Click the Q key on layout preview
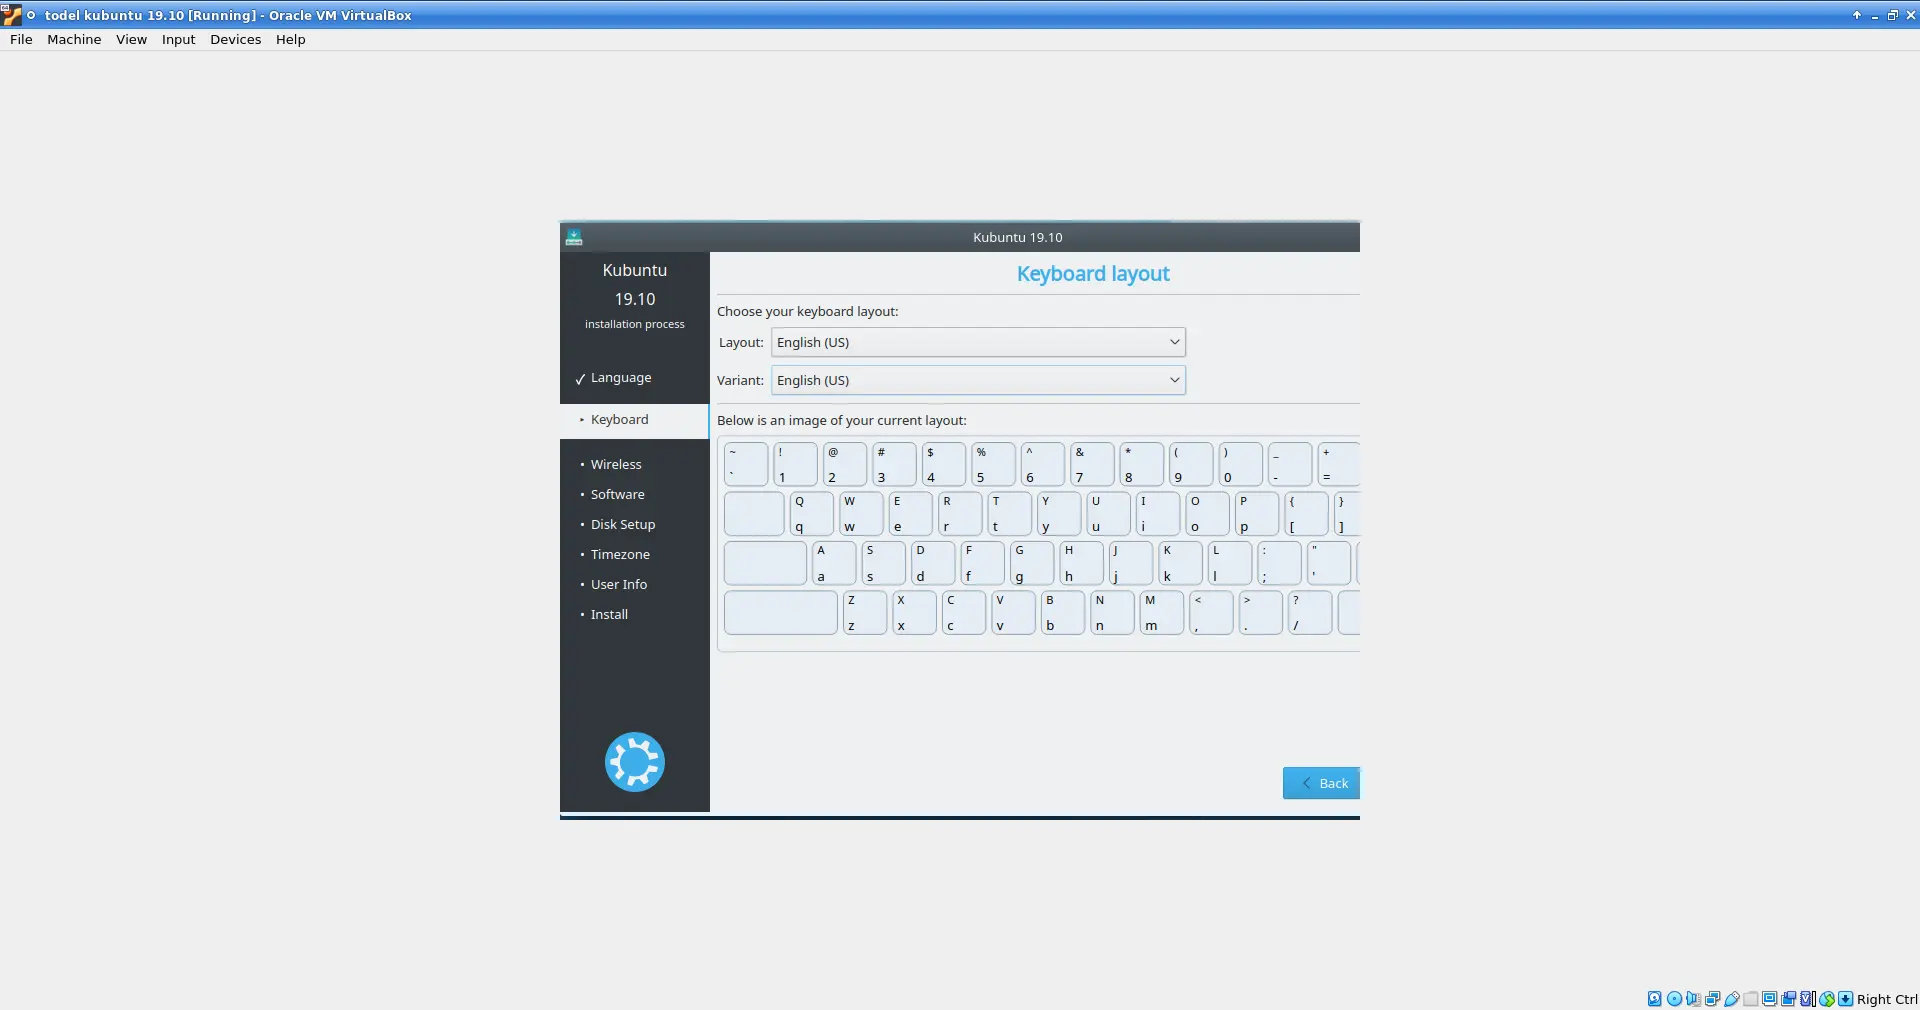The width and height of the screenshot is (1920, 1010). pyautogui.click(x=811, y=514)
